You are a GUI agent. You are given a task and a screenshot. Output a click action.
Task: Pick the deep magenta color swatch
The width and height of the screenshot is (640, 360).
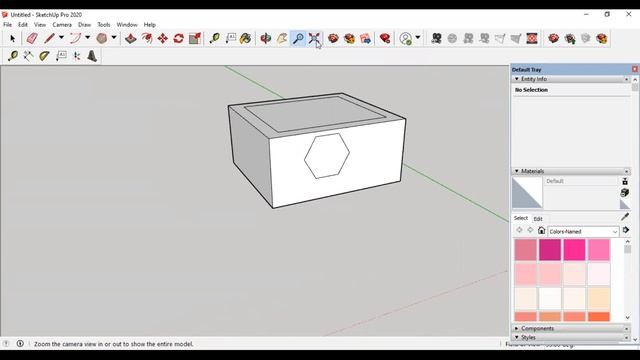[x=550, y=250]
